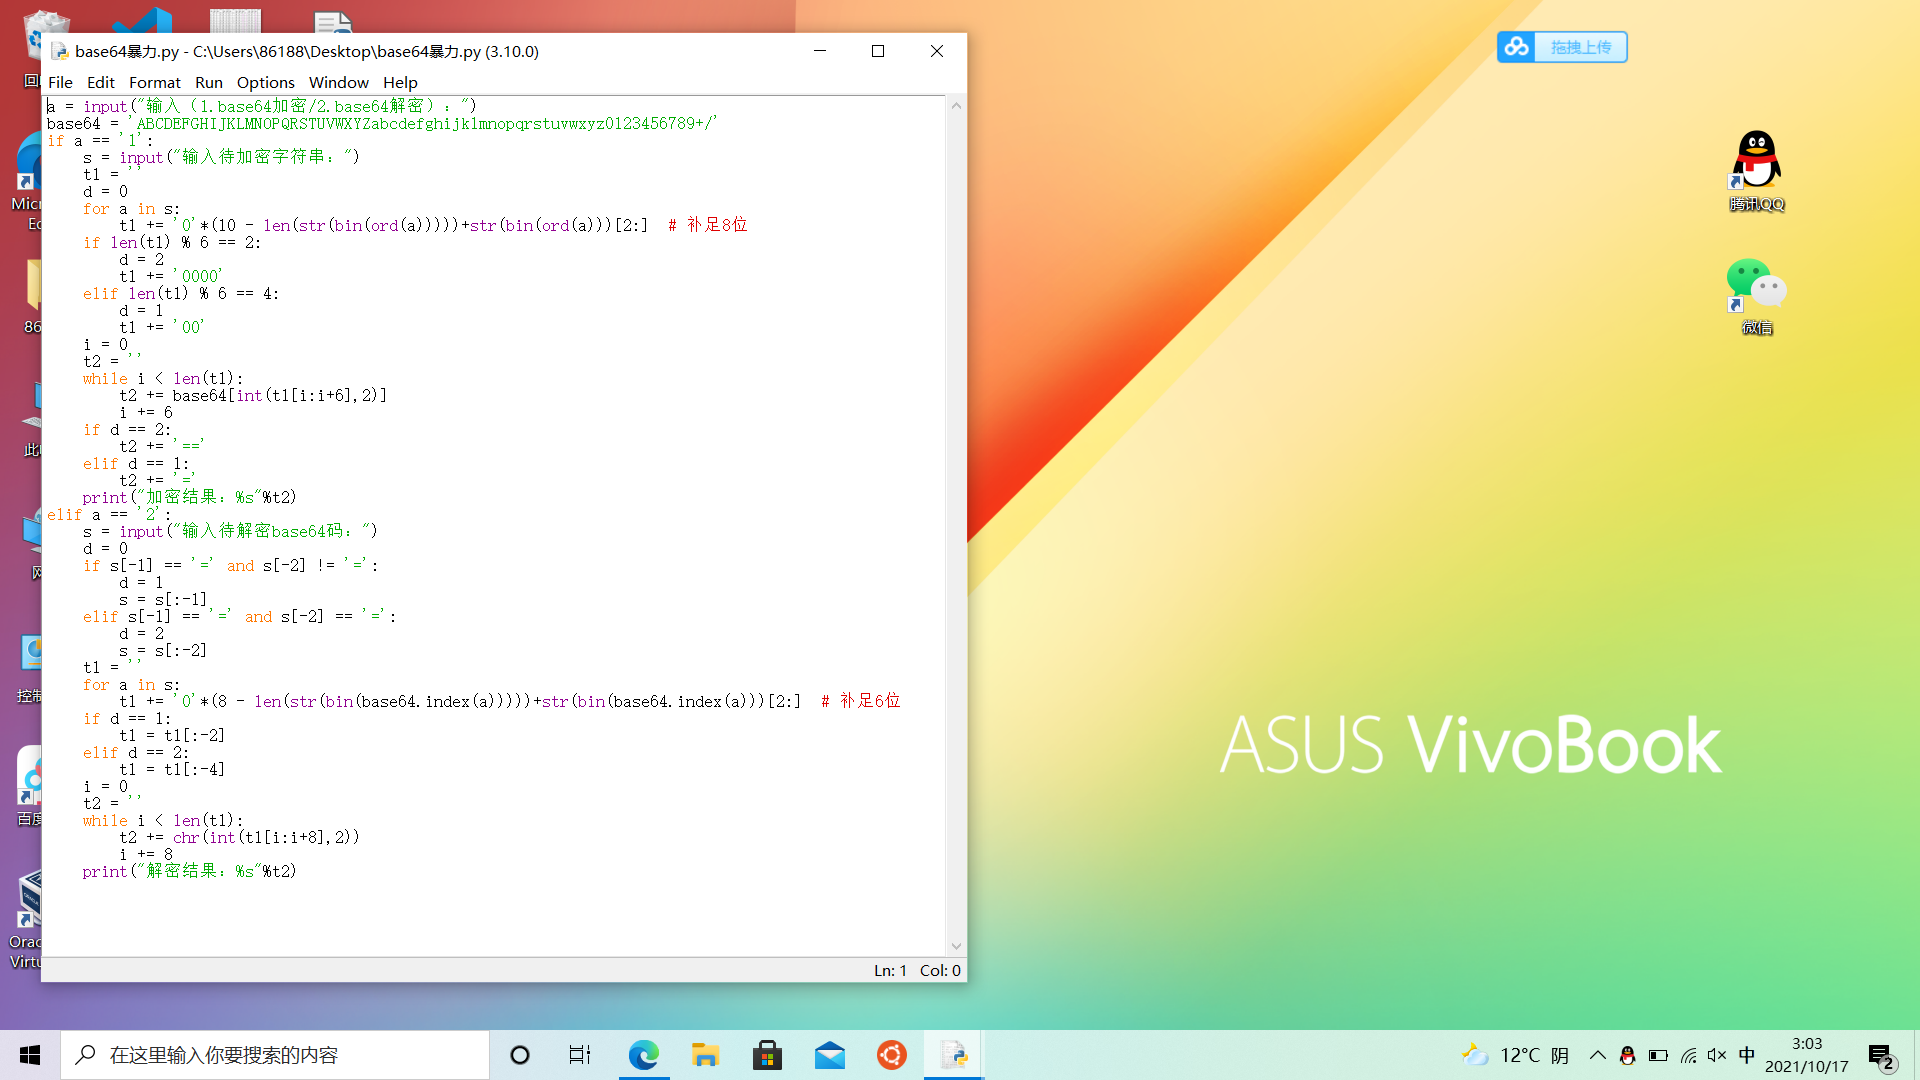Toggle the muted volume tray icon

[1717, 1055]
